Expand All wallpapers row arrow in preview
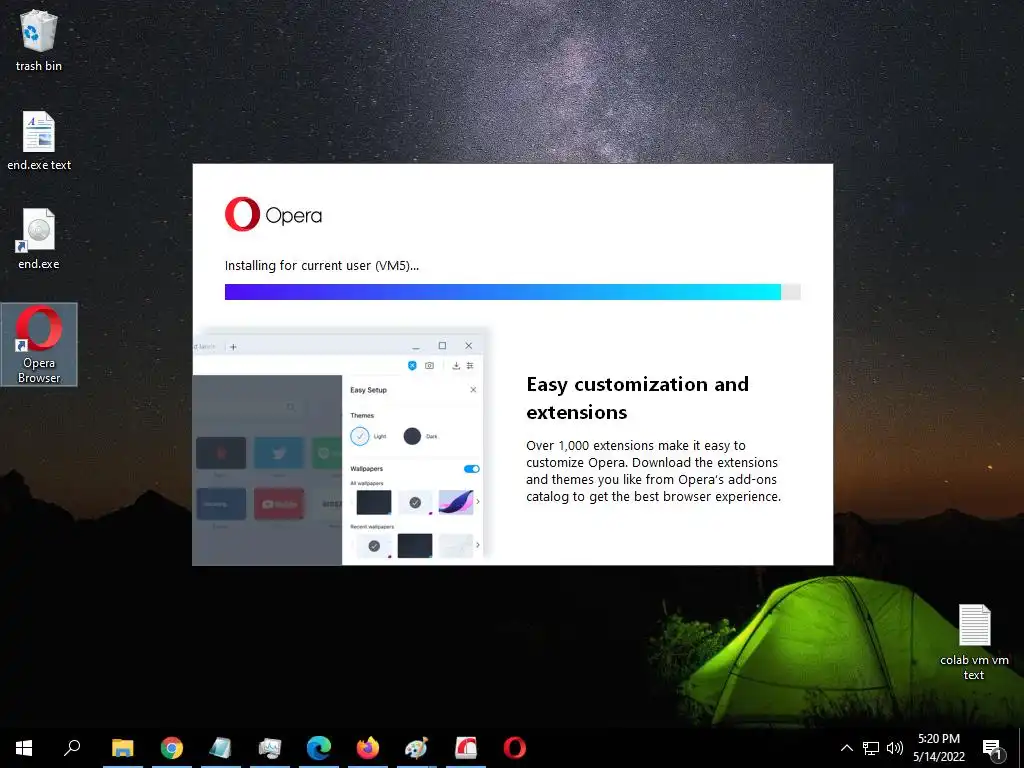Viewport: 1024px width, 768px height. pyautogui.click(x=477, y=502)
